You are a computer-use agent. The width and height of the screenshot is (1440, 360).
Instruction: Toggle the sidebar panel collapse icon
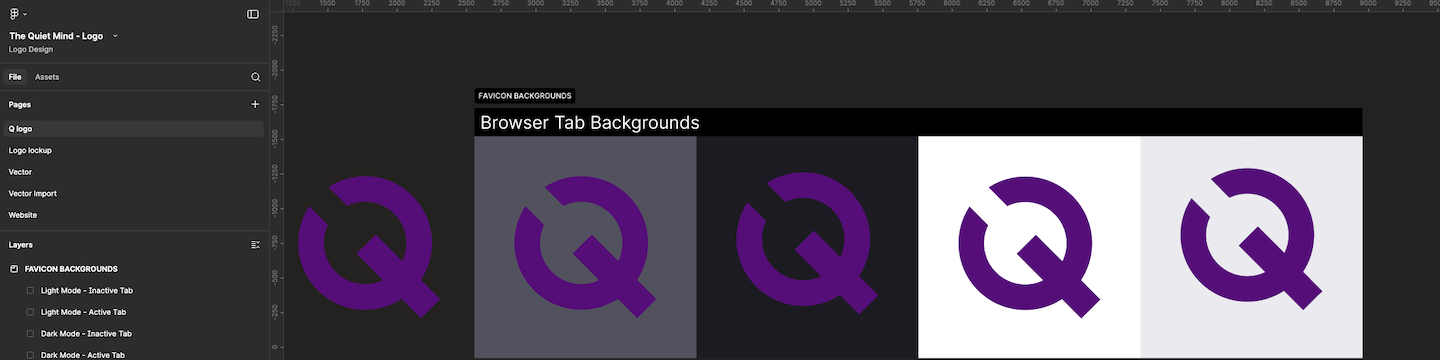(253, 14)
